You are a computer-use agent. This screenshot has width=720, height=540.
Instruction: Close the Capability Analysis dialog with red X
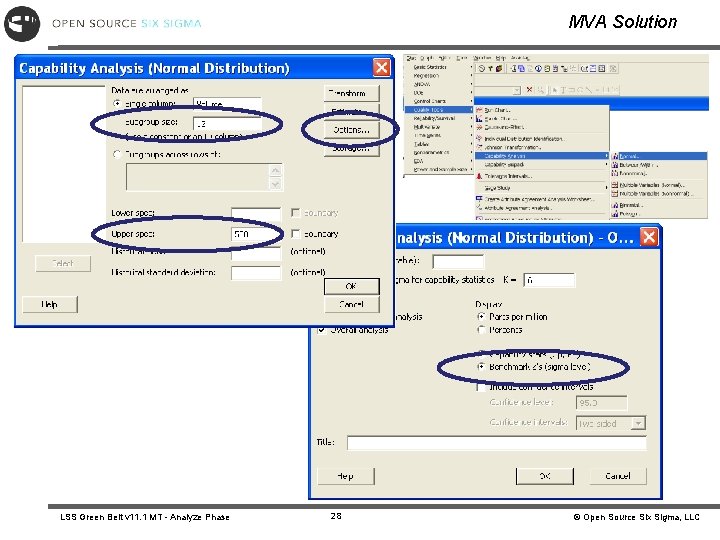click(382, 68)
